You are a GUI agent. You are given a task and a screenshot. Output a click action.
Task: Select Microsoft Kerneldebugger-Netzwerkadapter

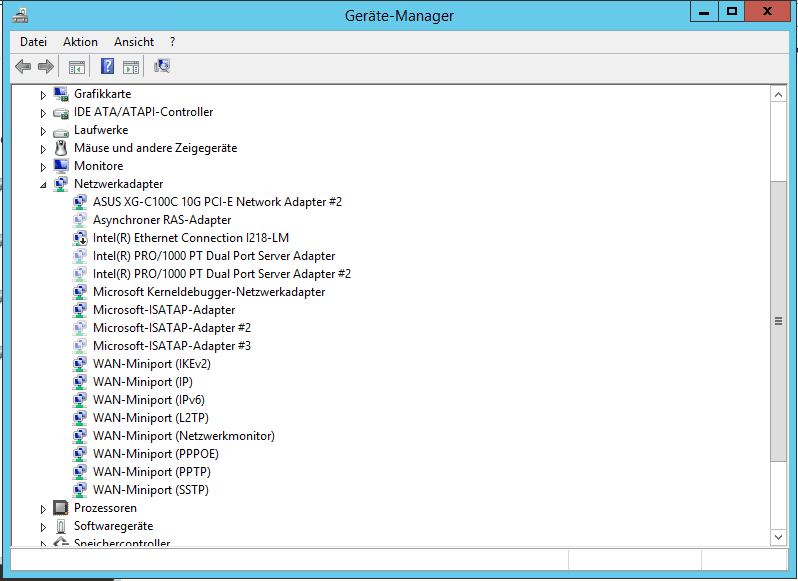pyautogui.click(x=209, y=292)
